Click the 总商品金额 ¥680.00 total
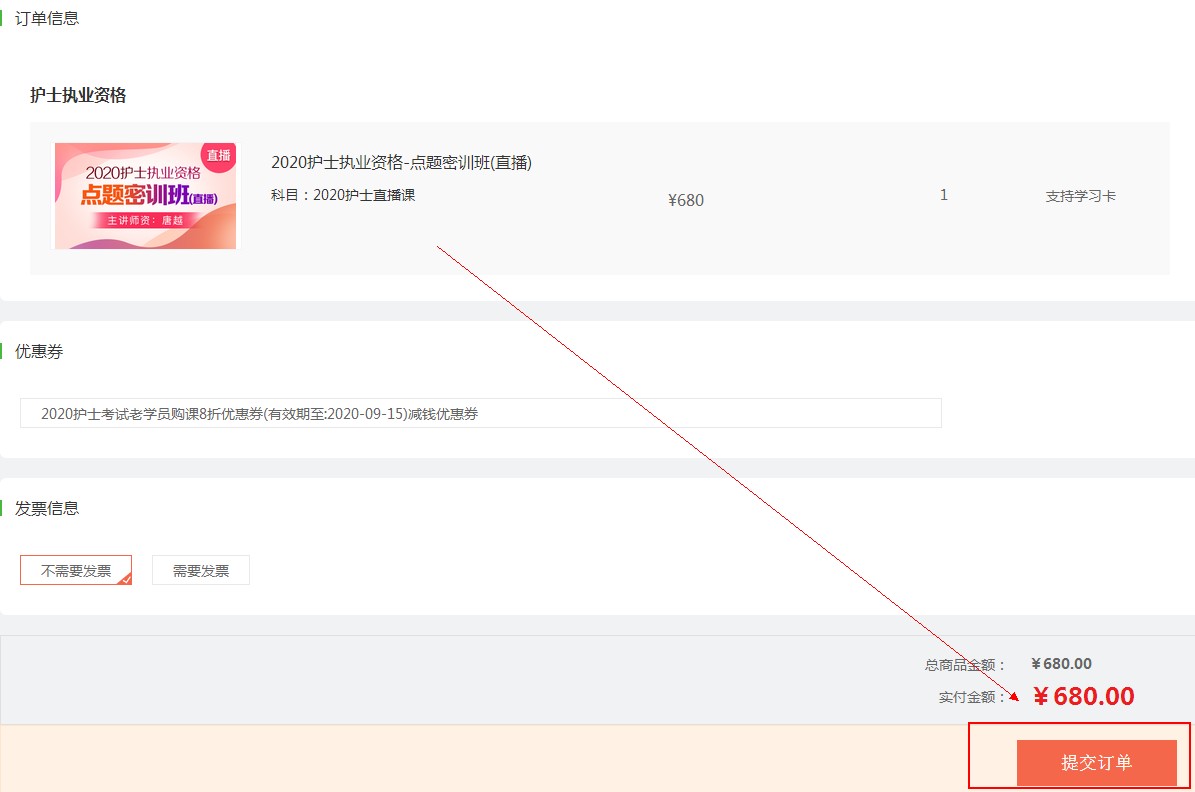This screenshot has height=792, width=1195. pos(1062,663)
